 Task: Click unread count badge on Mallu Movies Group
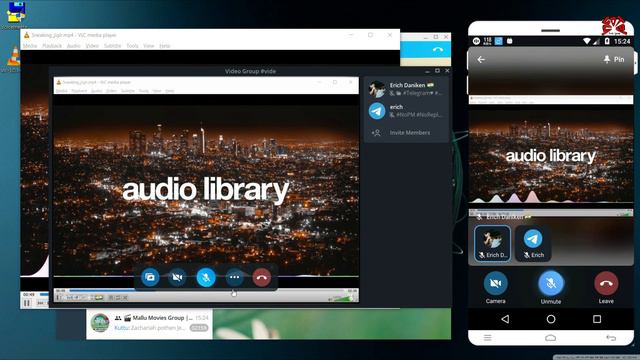click(199, 328)
